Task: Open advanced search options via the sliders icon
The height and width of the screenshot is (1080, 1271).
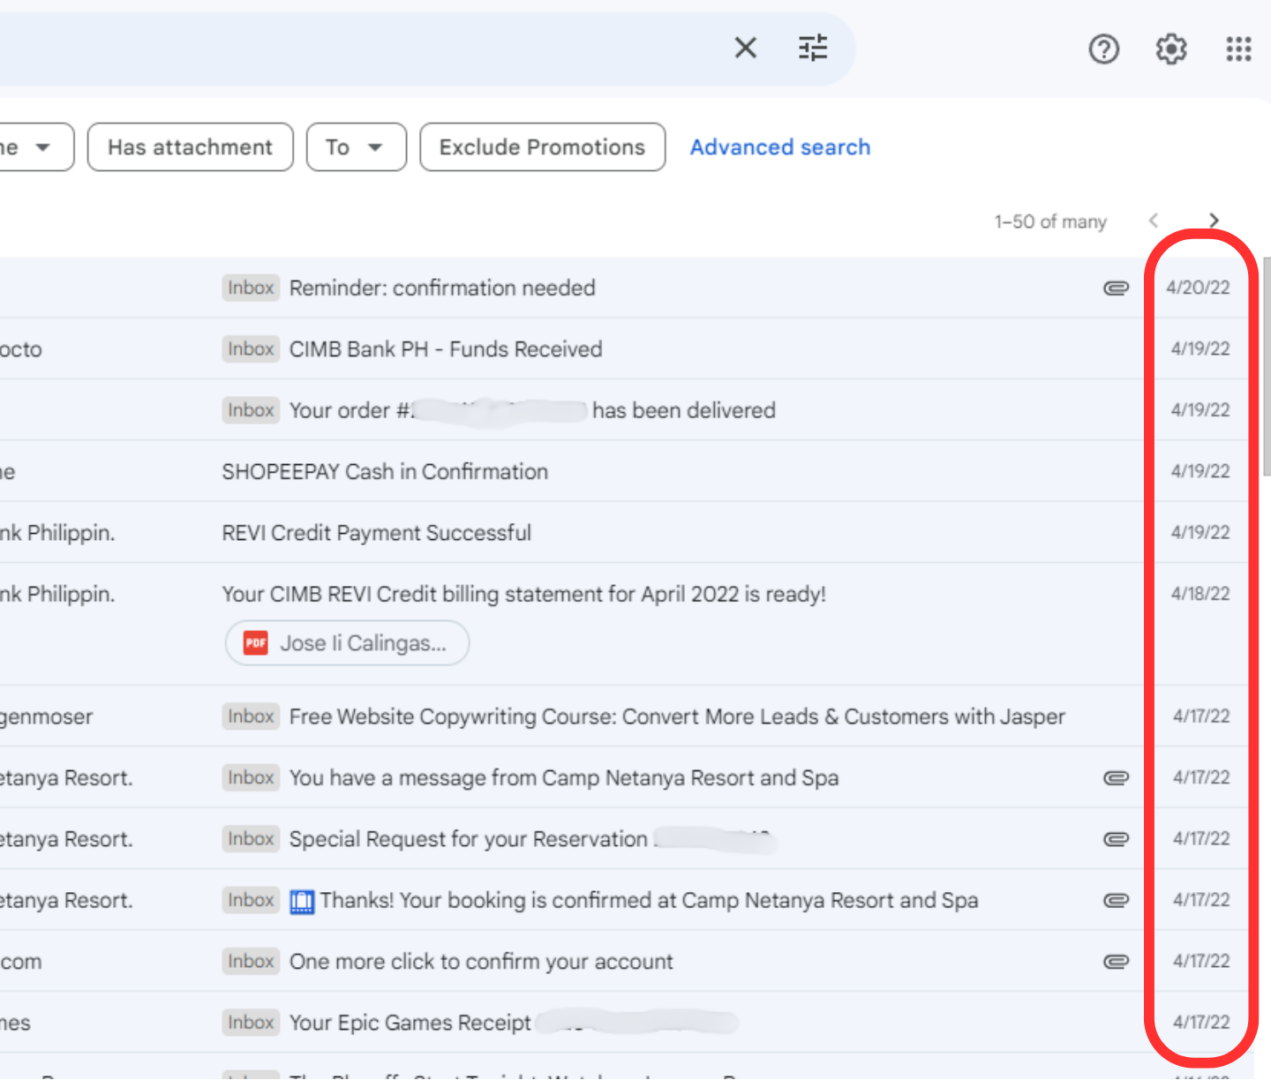Action: pyautogui.click(x=812, y=48)
